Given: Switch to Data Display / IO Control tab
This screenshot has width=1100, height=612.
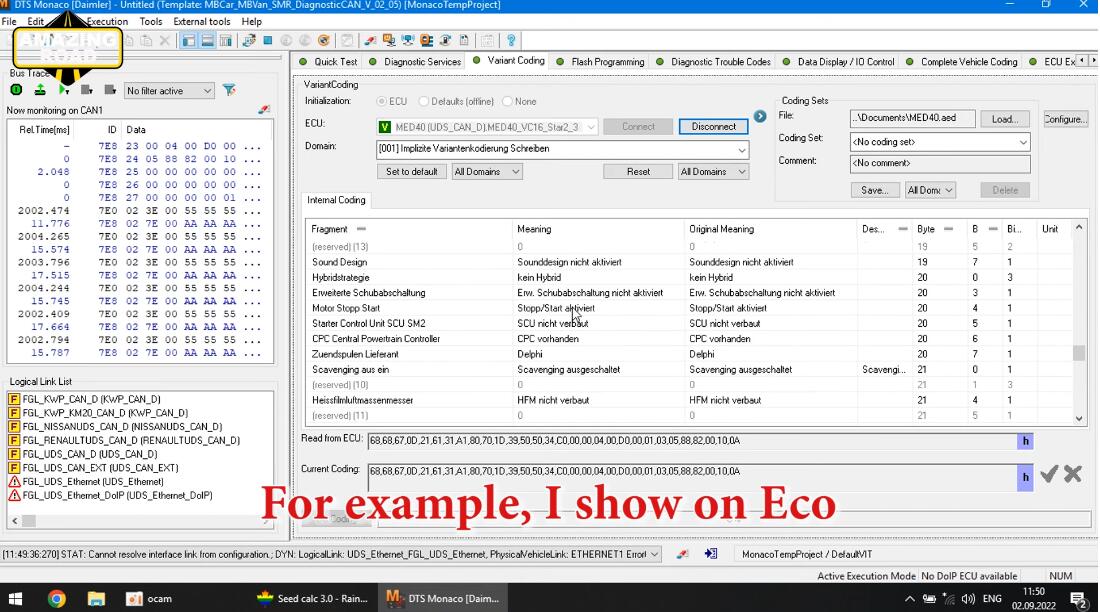Looking at the screenshot, I should coord(839,62).
